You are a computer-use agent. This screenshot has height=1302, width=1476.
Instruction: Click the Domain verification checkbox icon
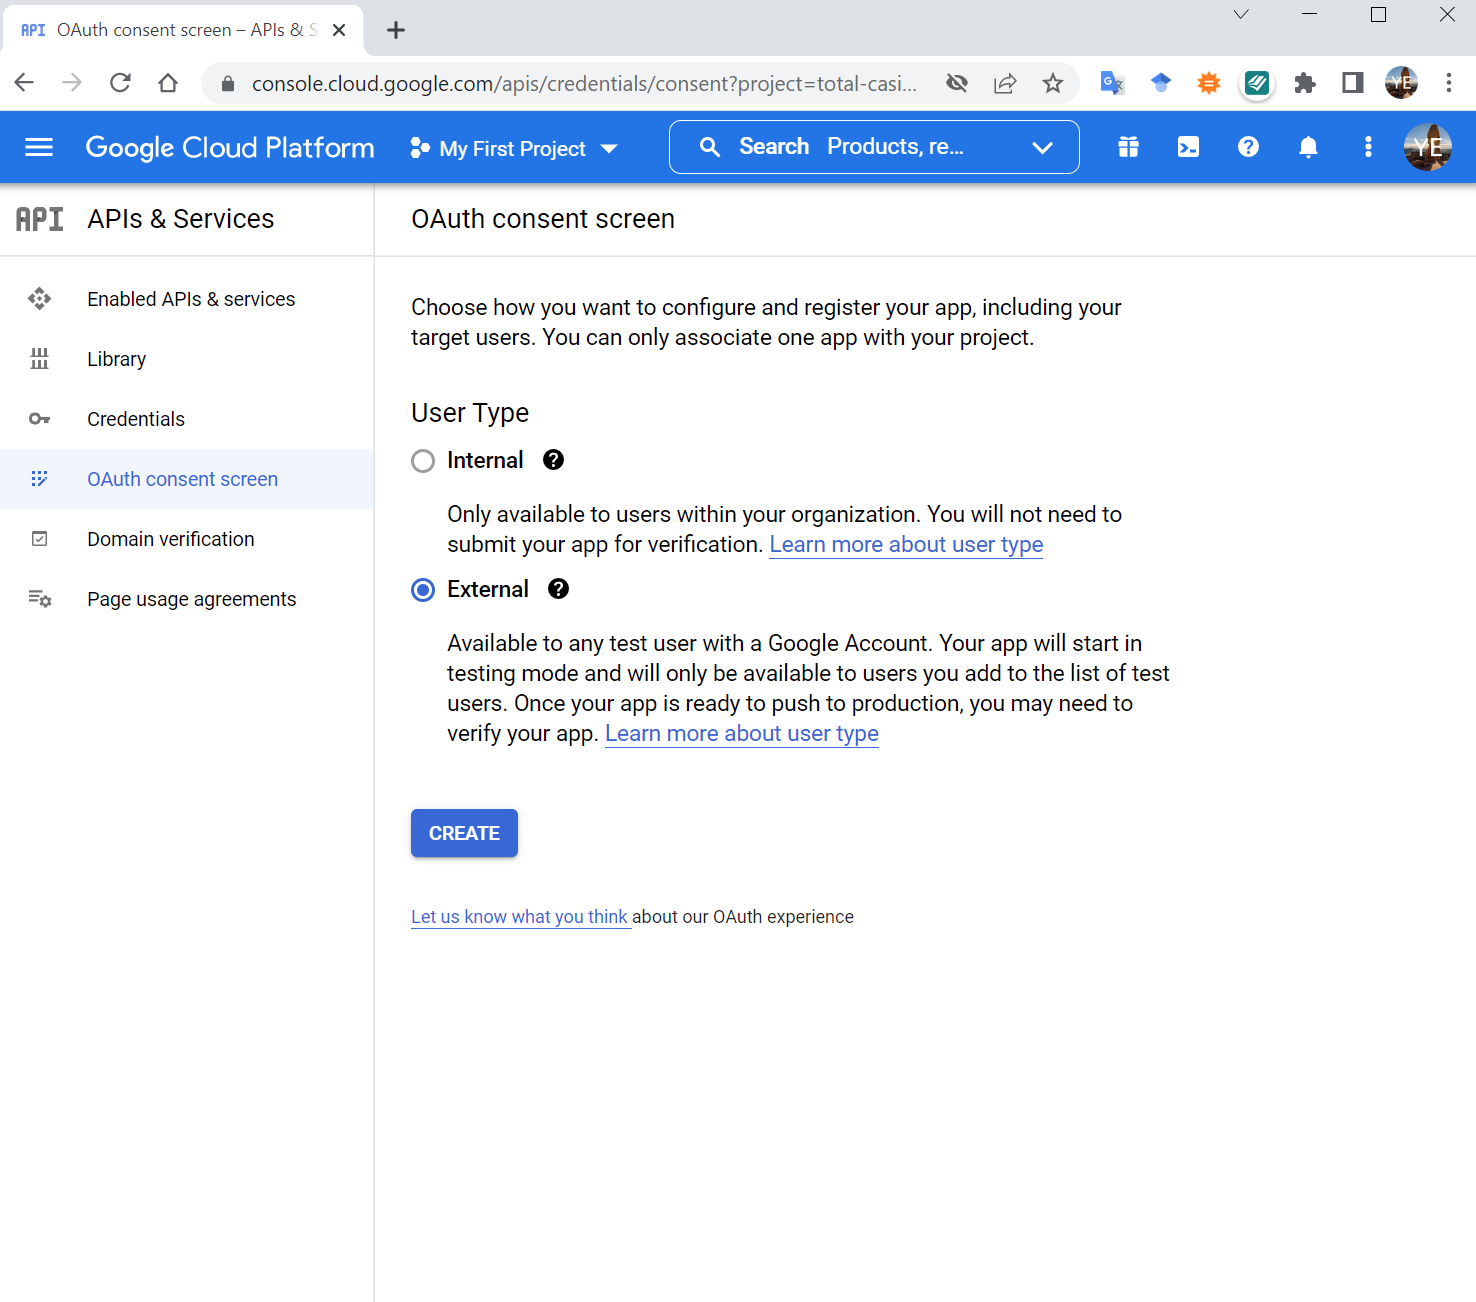(39, 539)
